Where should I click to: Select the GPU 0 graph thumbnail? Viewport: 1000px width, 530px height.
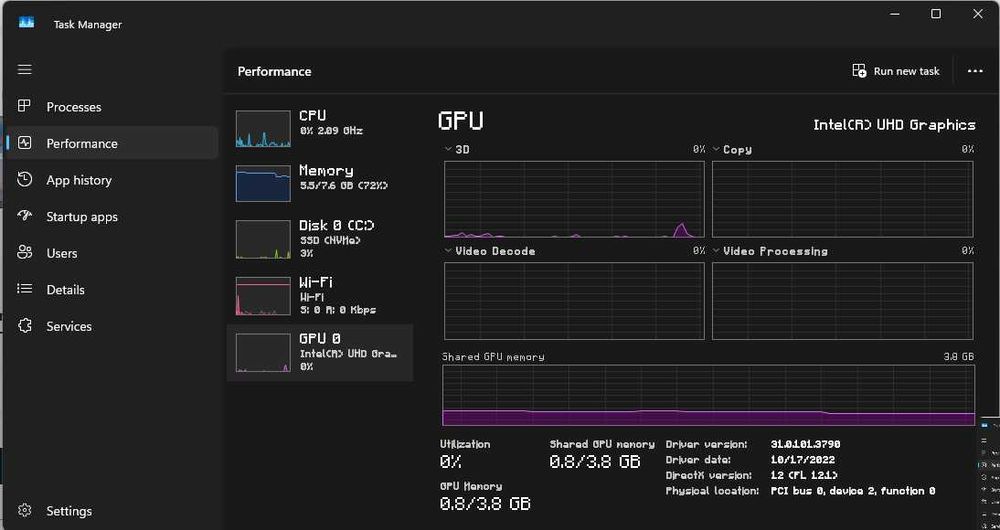(263, 352)
